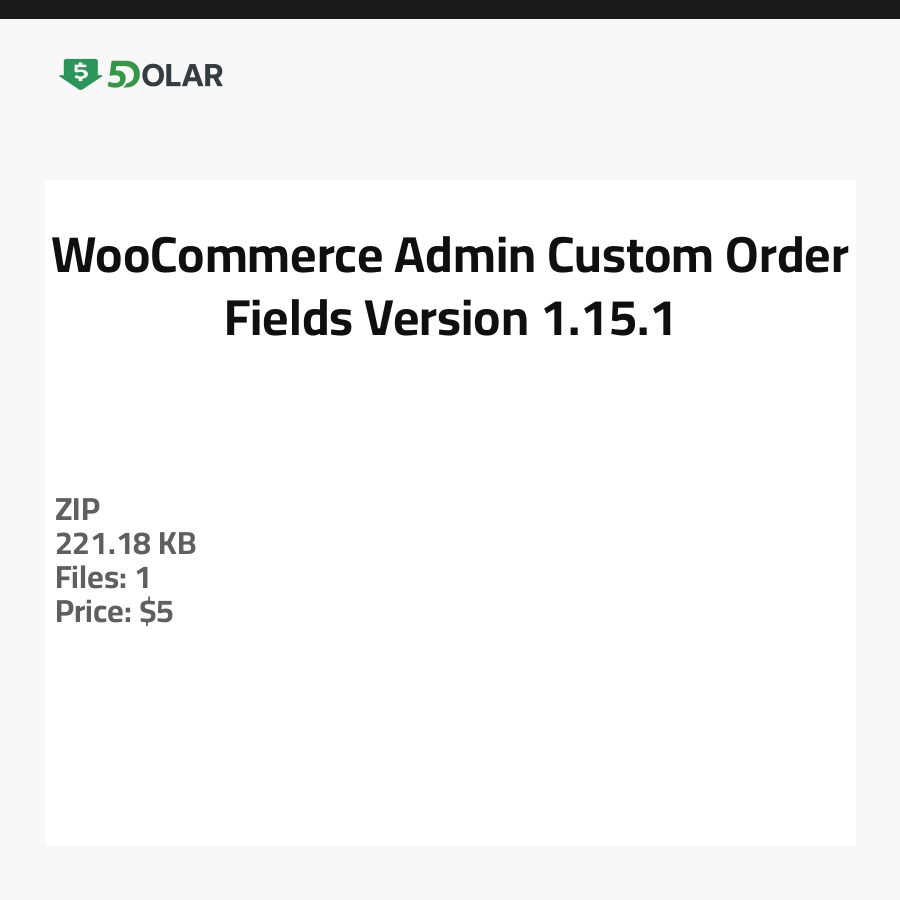Click the $5 price value
The height and width of the screenshot is (900, 900).
(x=157, y=612)
